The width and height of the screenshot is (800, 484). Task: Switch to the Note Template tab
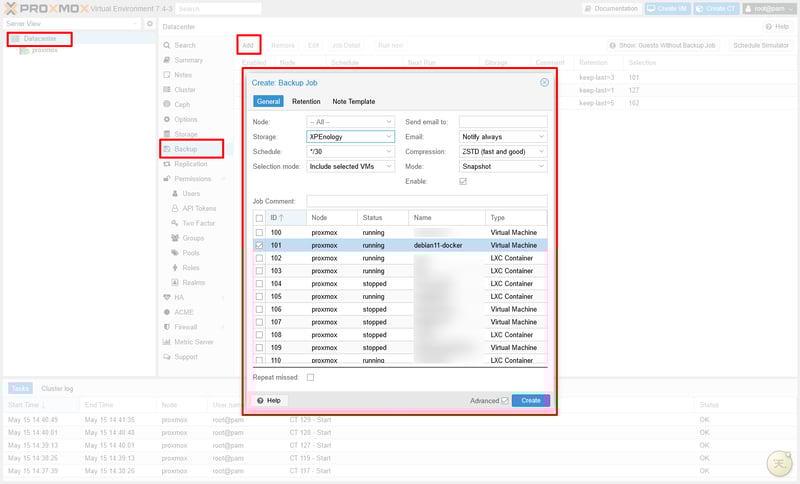(354, 101)
